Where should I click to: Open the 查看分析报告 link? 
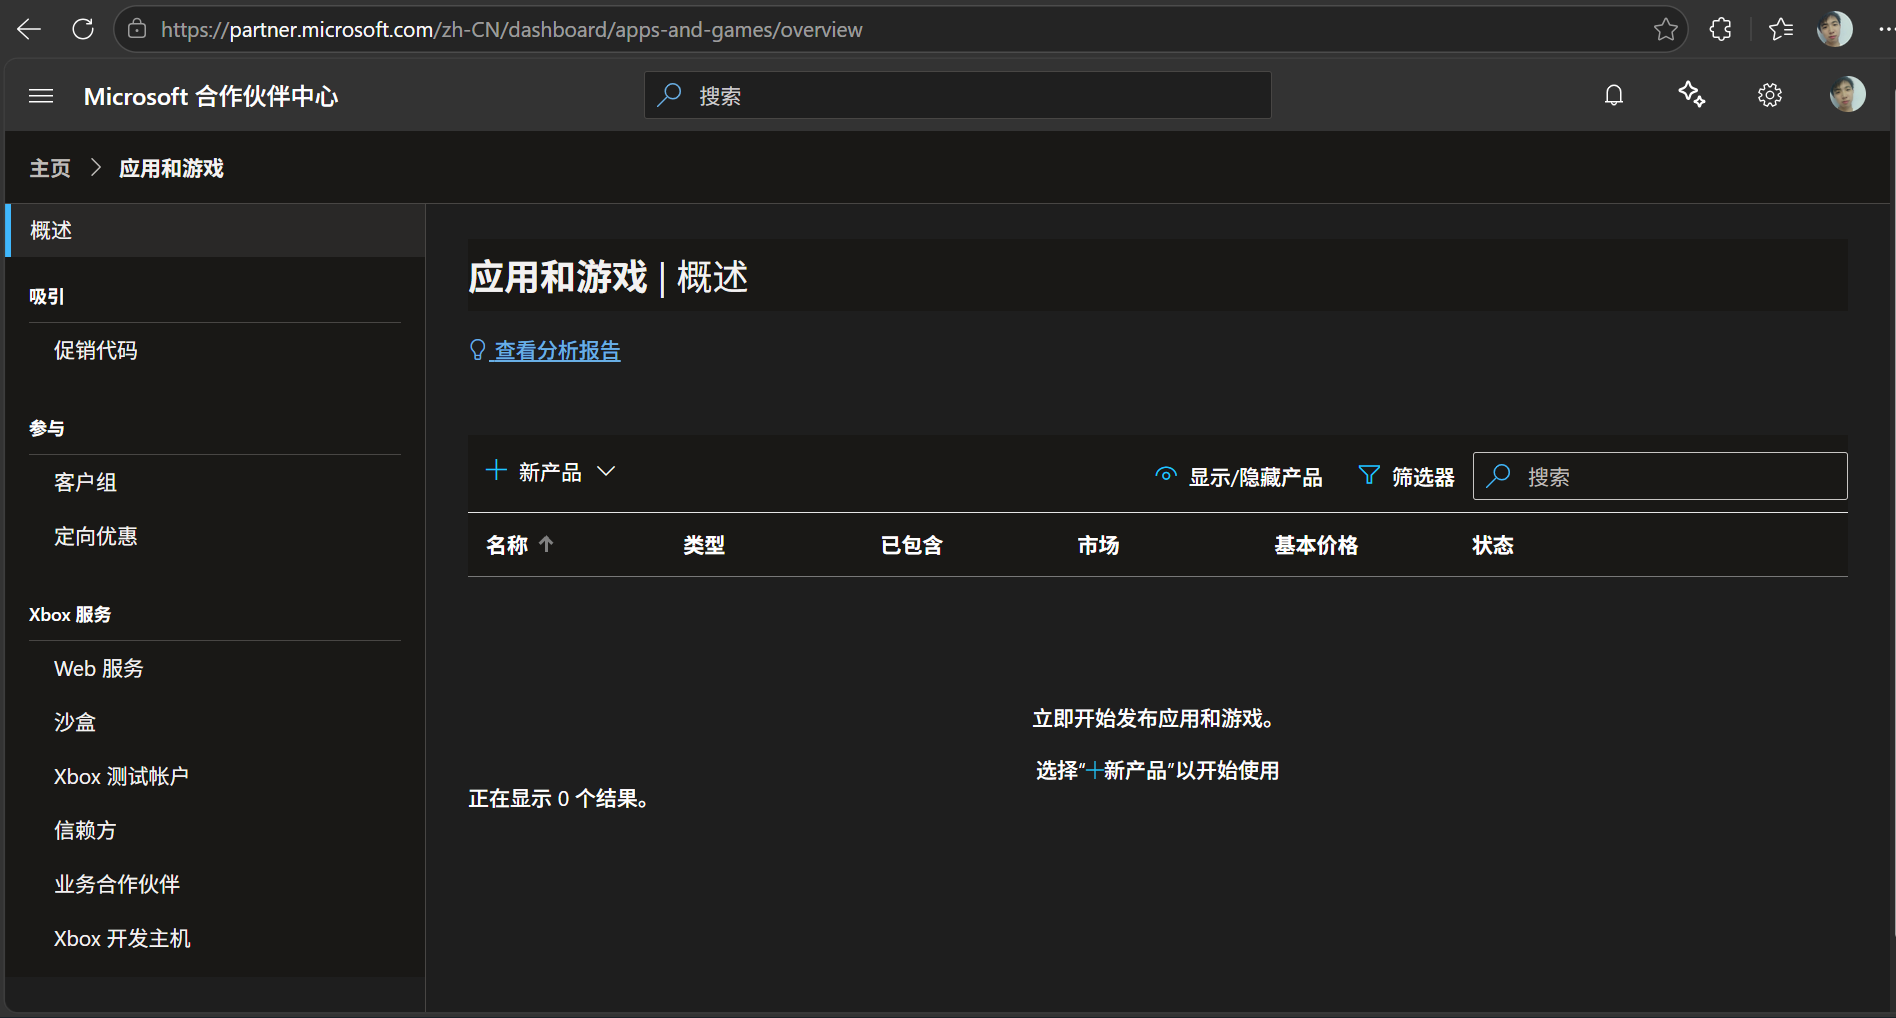click(x=557, y=351)
